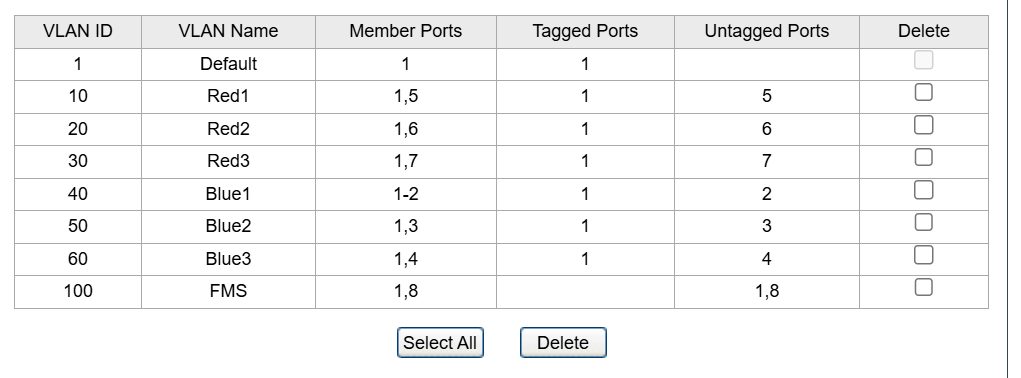
Task: Check the delete box for VLAN Red3
Action: tap(923, 157)
